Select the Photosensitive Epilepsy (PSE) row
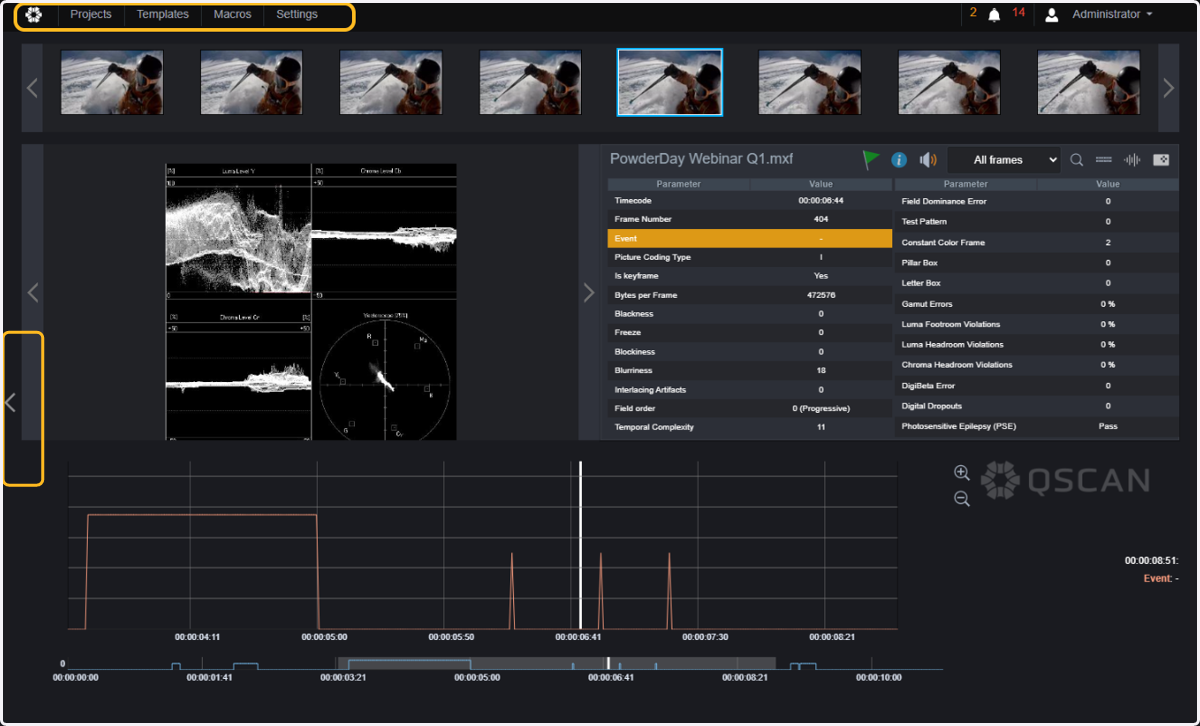The width and height of the screenshot is (1200, 726). 1036,426
